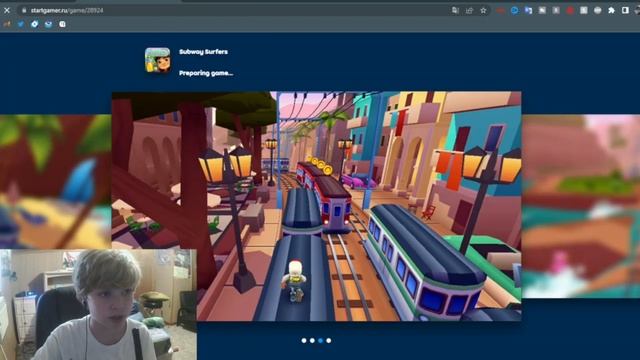Image resolution: width=640 pixels, height=360 pixels.
Task: Open the white square bookmark icon
Action: (62, 24)
